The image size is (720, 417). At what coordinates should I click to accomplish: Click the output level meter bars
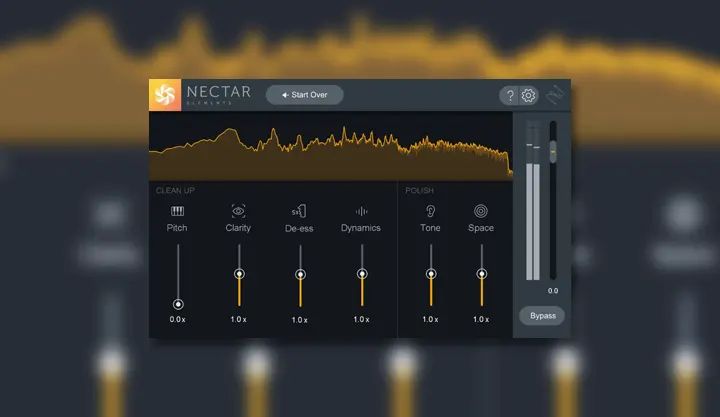pos(533,201)
